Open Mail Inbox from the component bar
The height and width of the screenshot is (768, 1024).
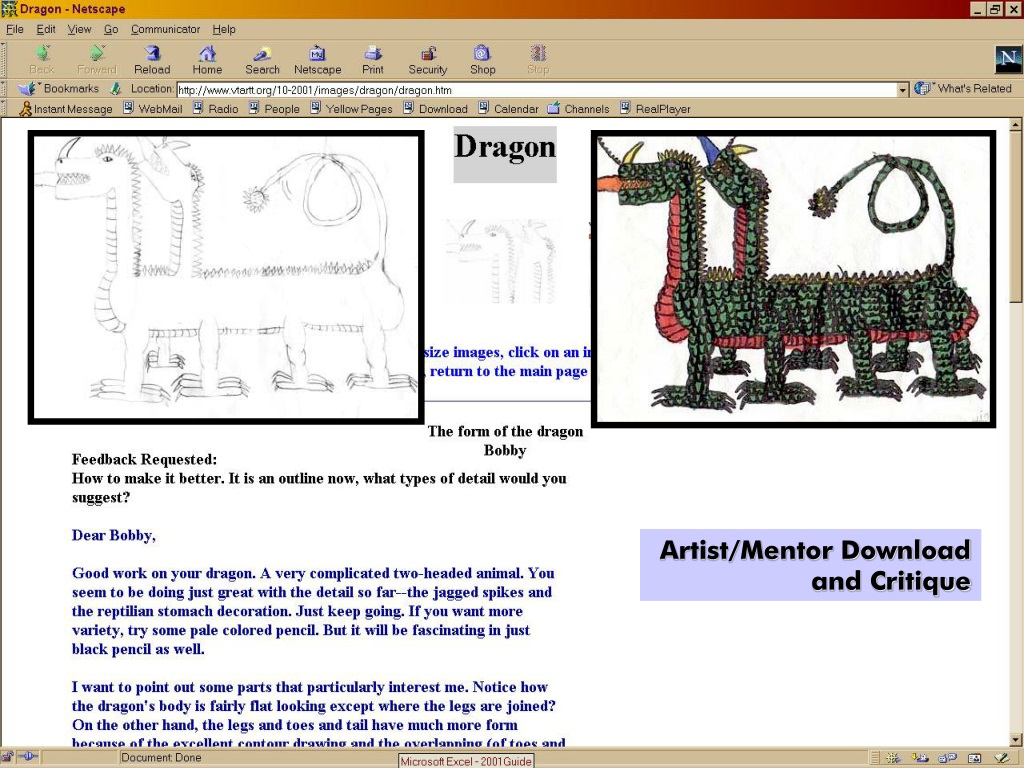920,758
